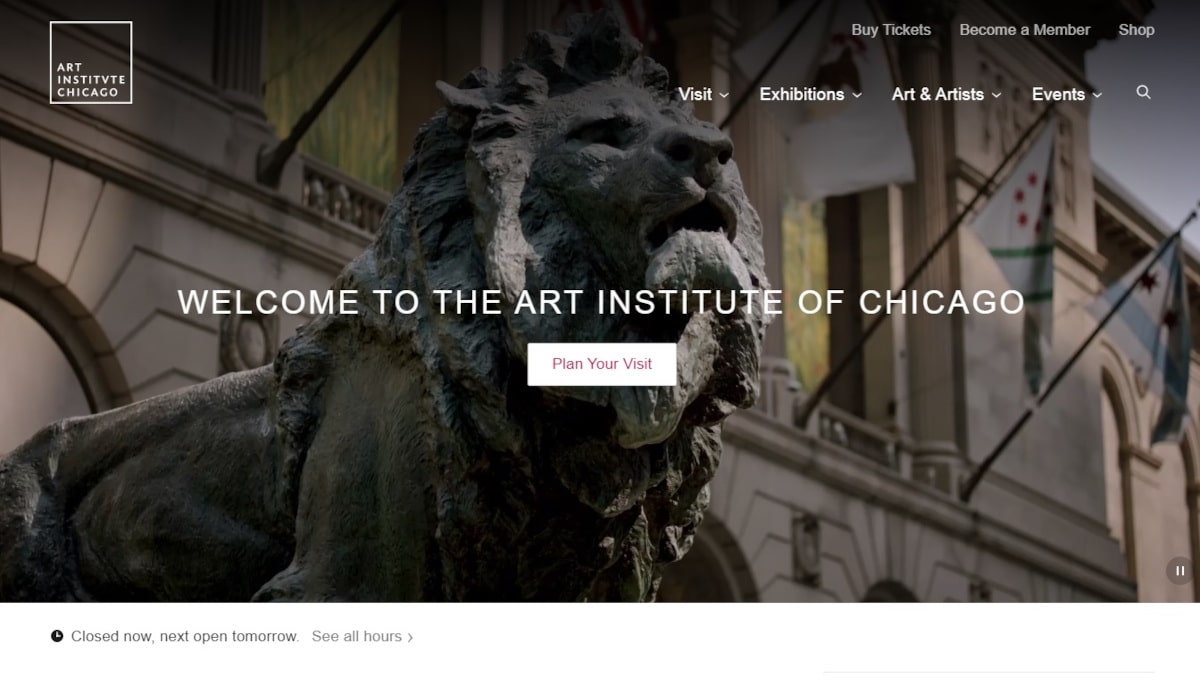Viewport: 1200px width, 686px height.
Task: Click the clock icon beside Closed now
Action: click(57, 636)
